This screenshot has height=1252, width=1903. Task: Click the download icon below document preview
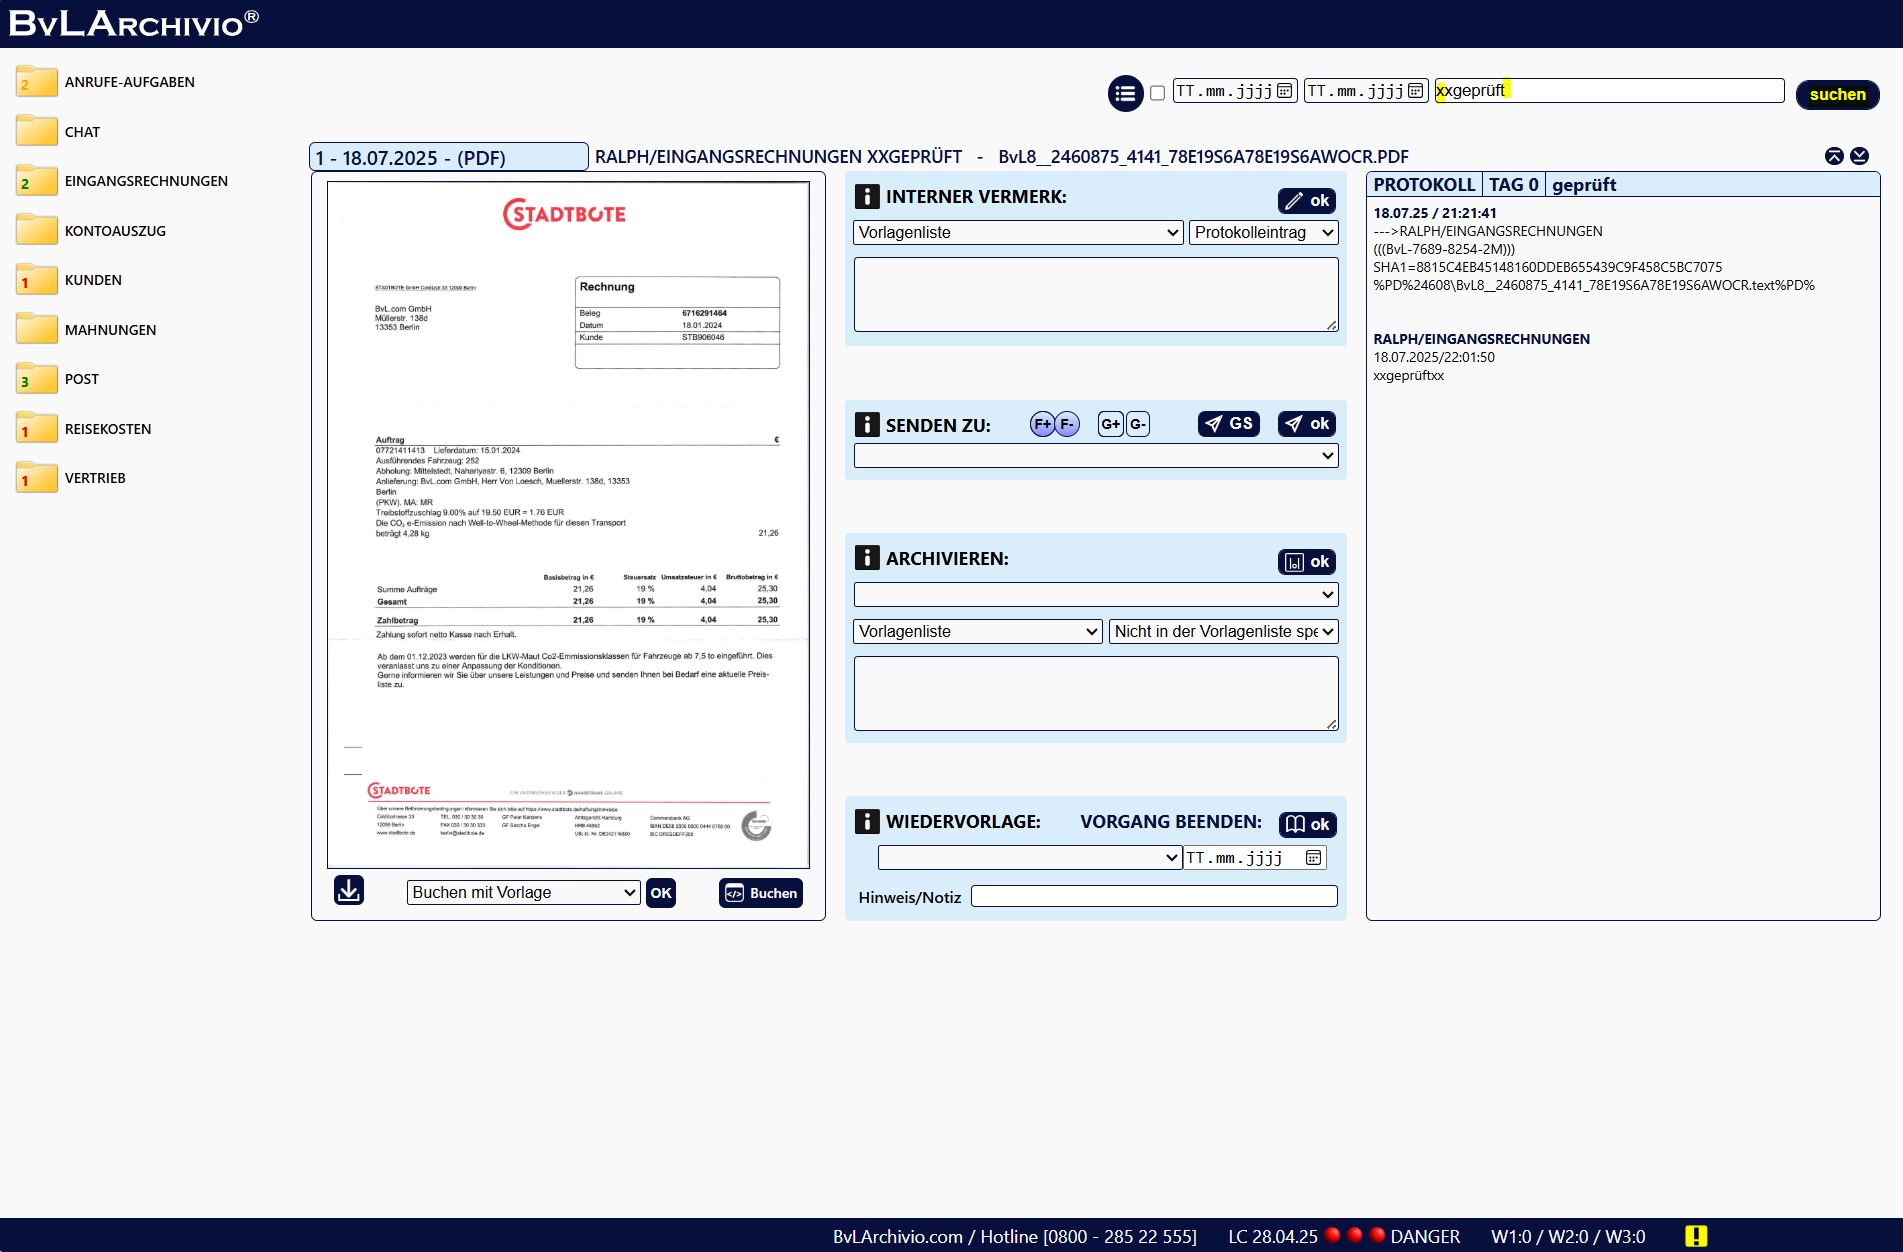(349, 890)
